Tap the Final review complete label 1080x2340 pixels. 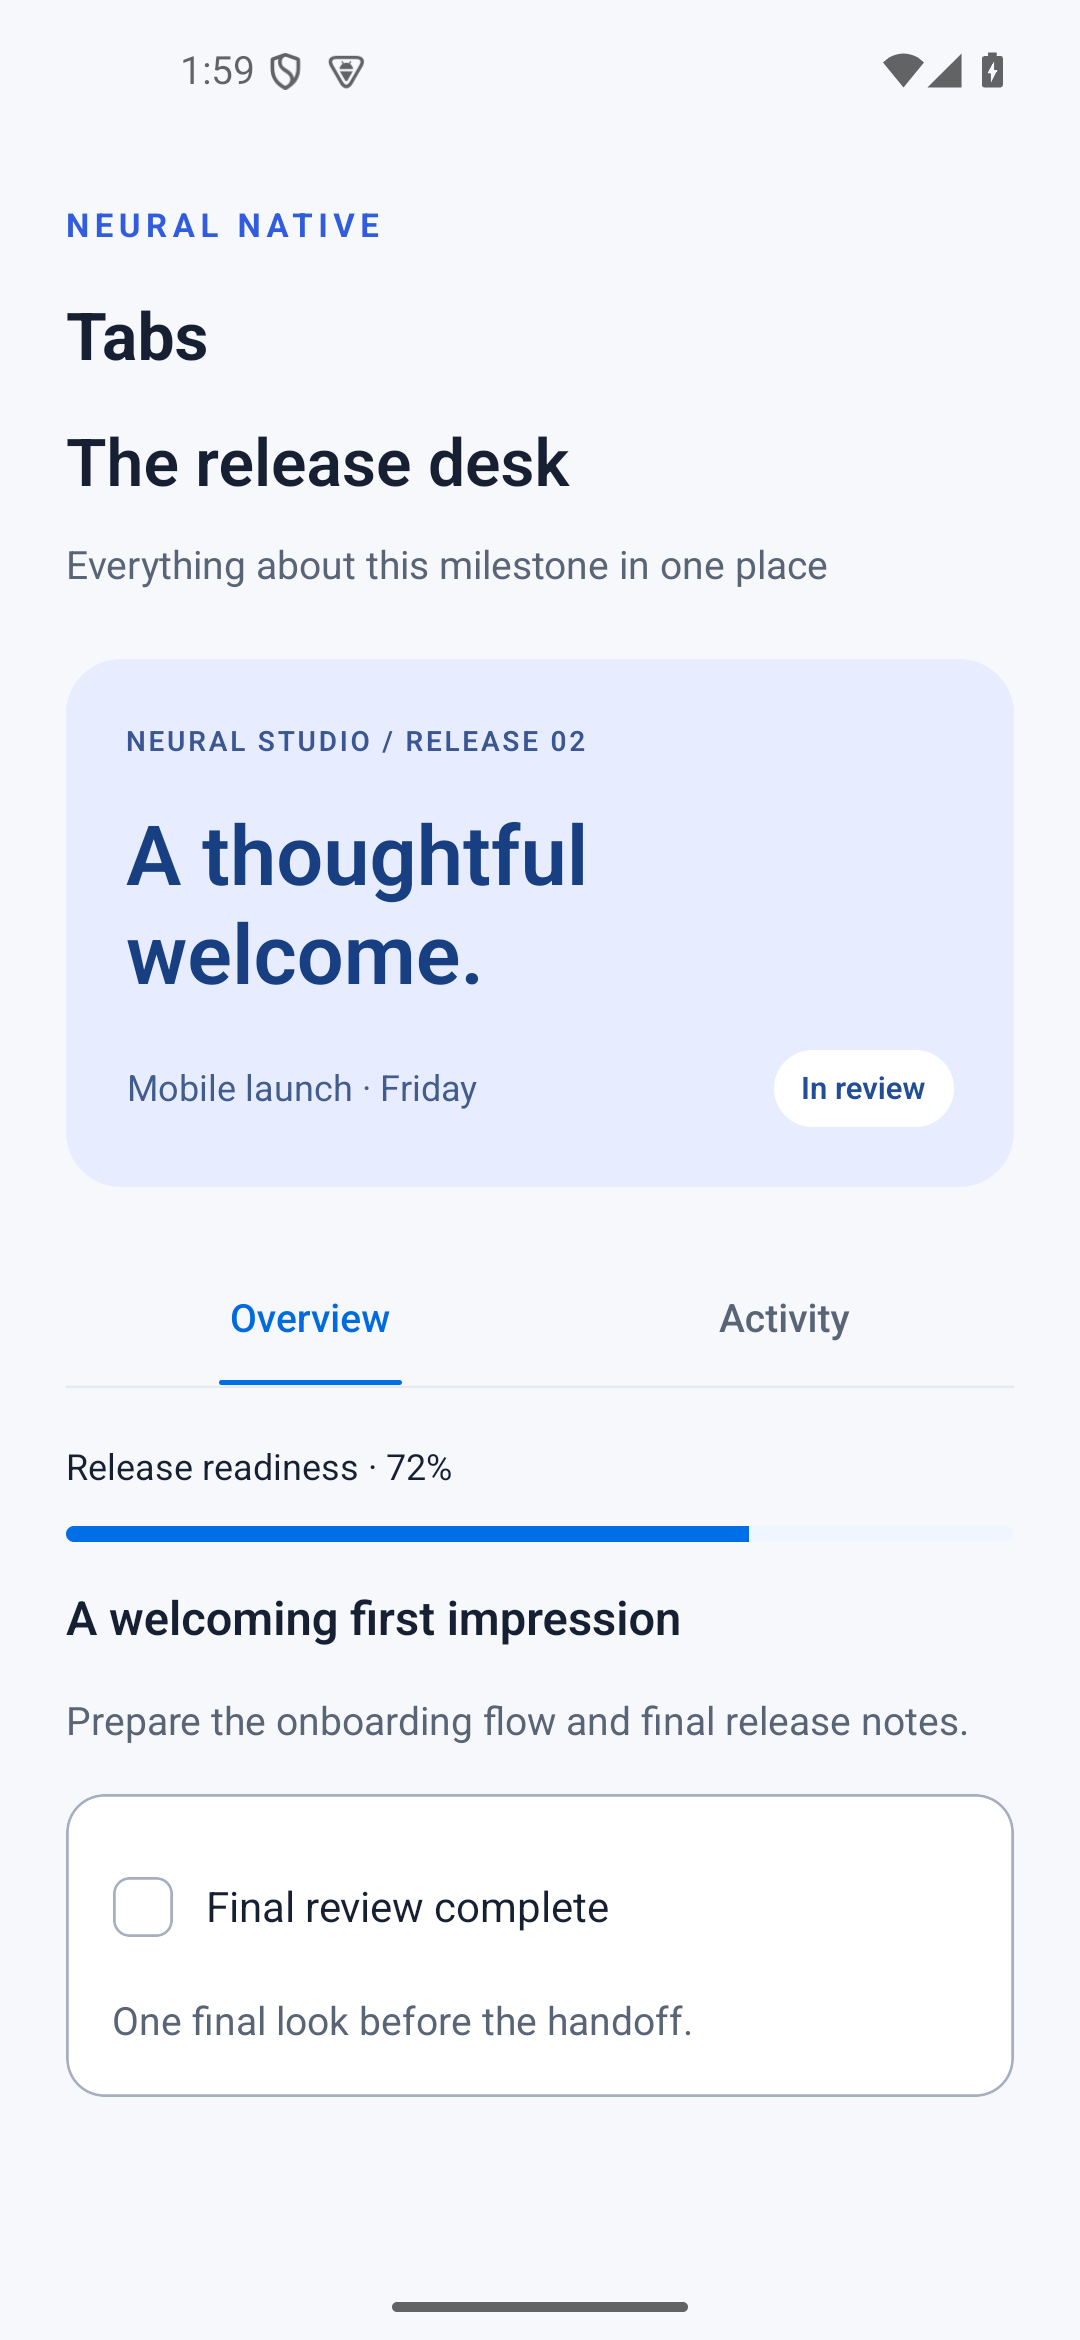click(x=407, y=1908)
